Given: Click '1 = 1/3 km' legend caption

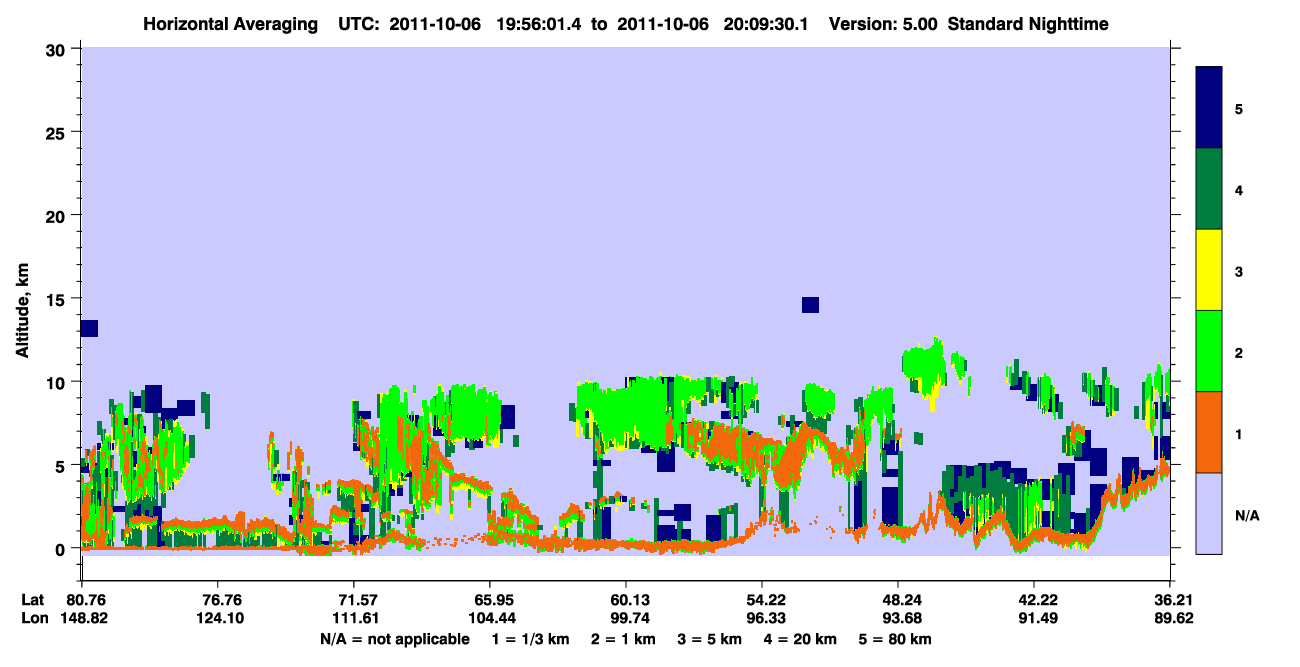Looking at the screenshot, I should pos(533,639).
